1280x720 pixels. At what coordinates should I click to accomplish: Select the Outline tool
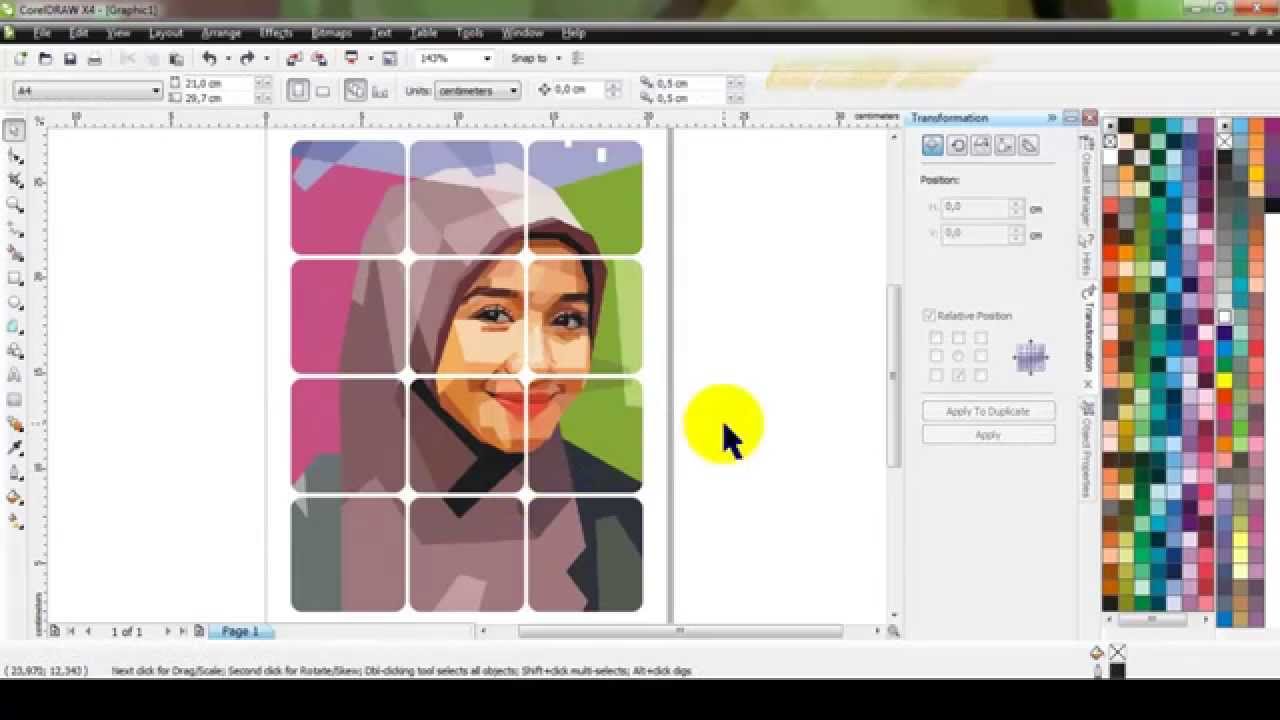coord(15,472)
